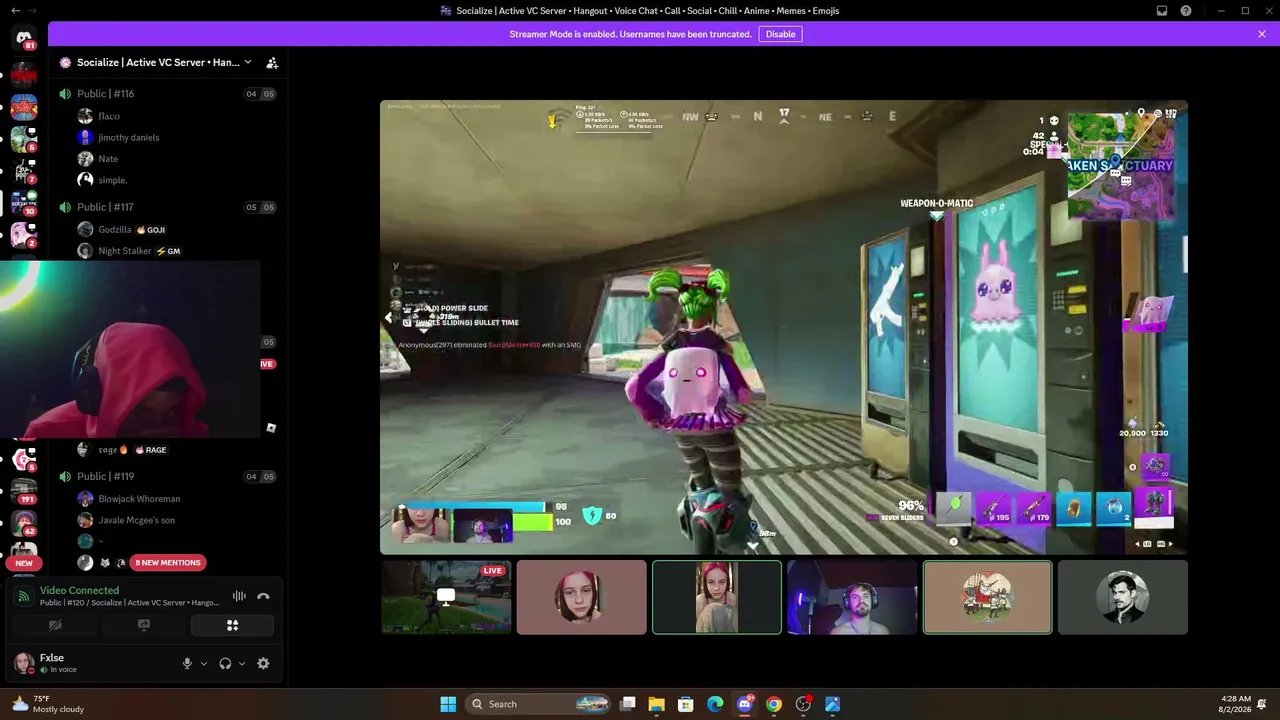Watch the LIVE stream thumbnail tile
Screen dimensions: 1280x720
[446, 597]
